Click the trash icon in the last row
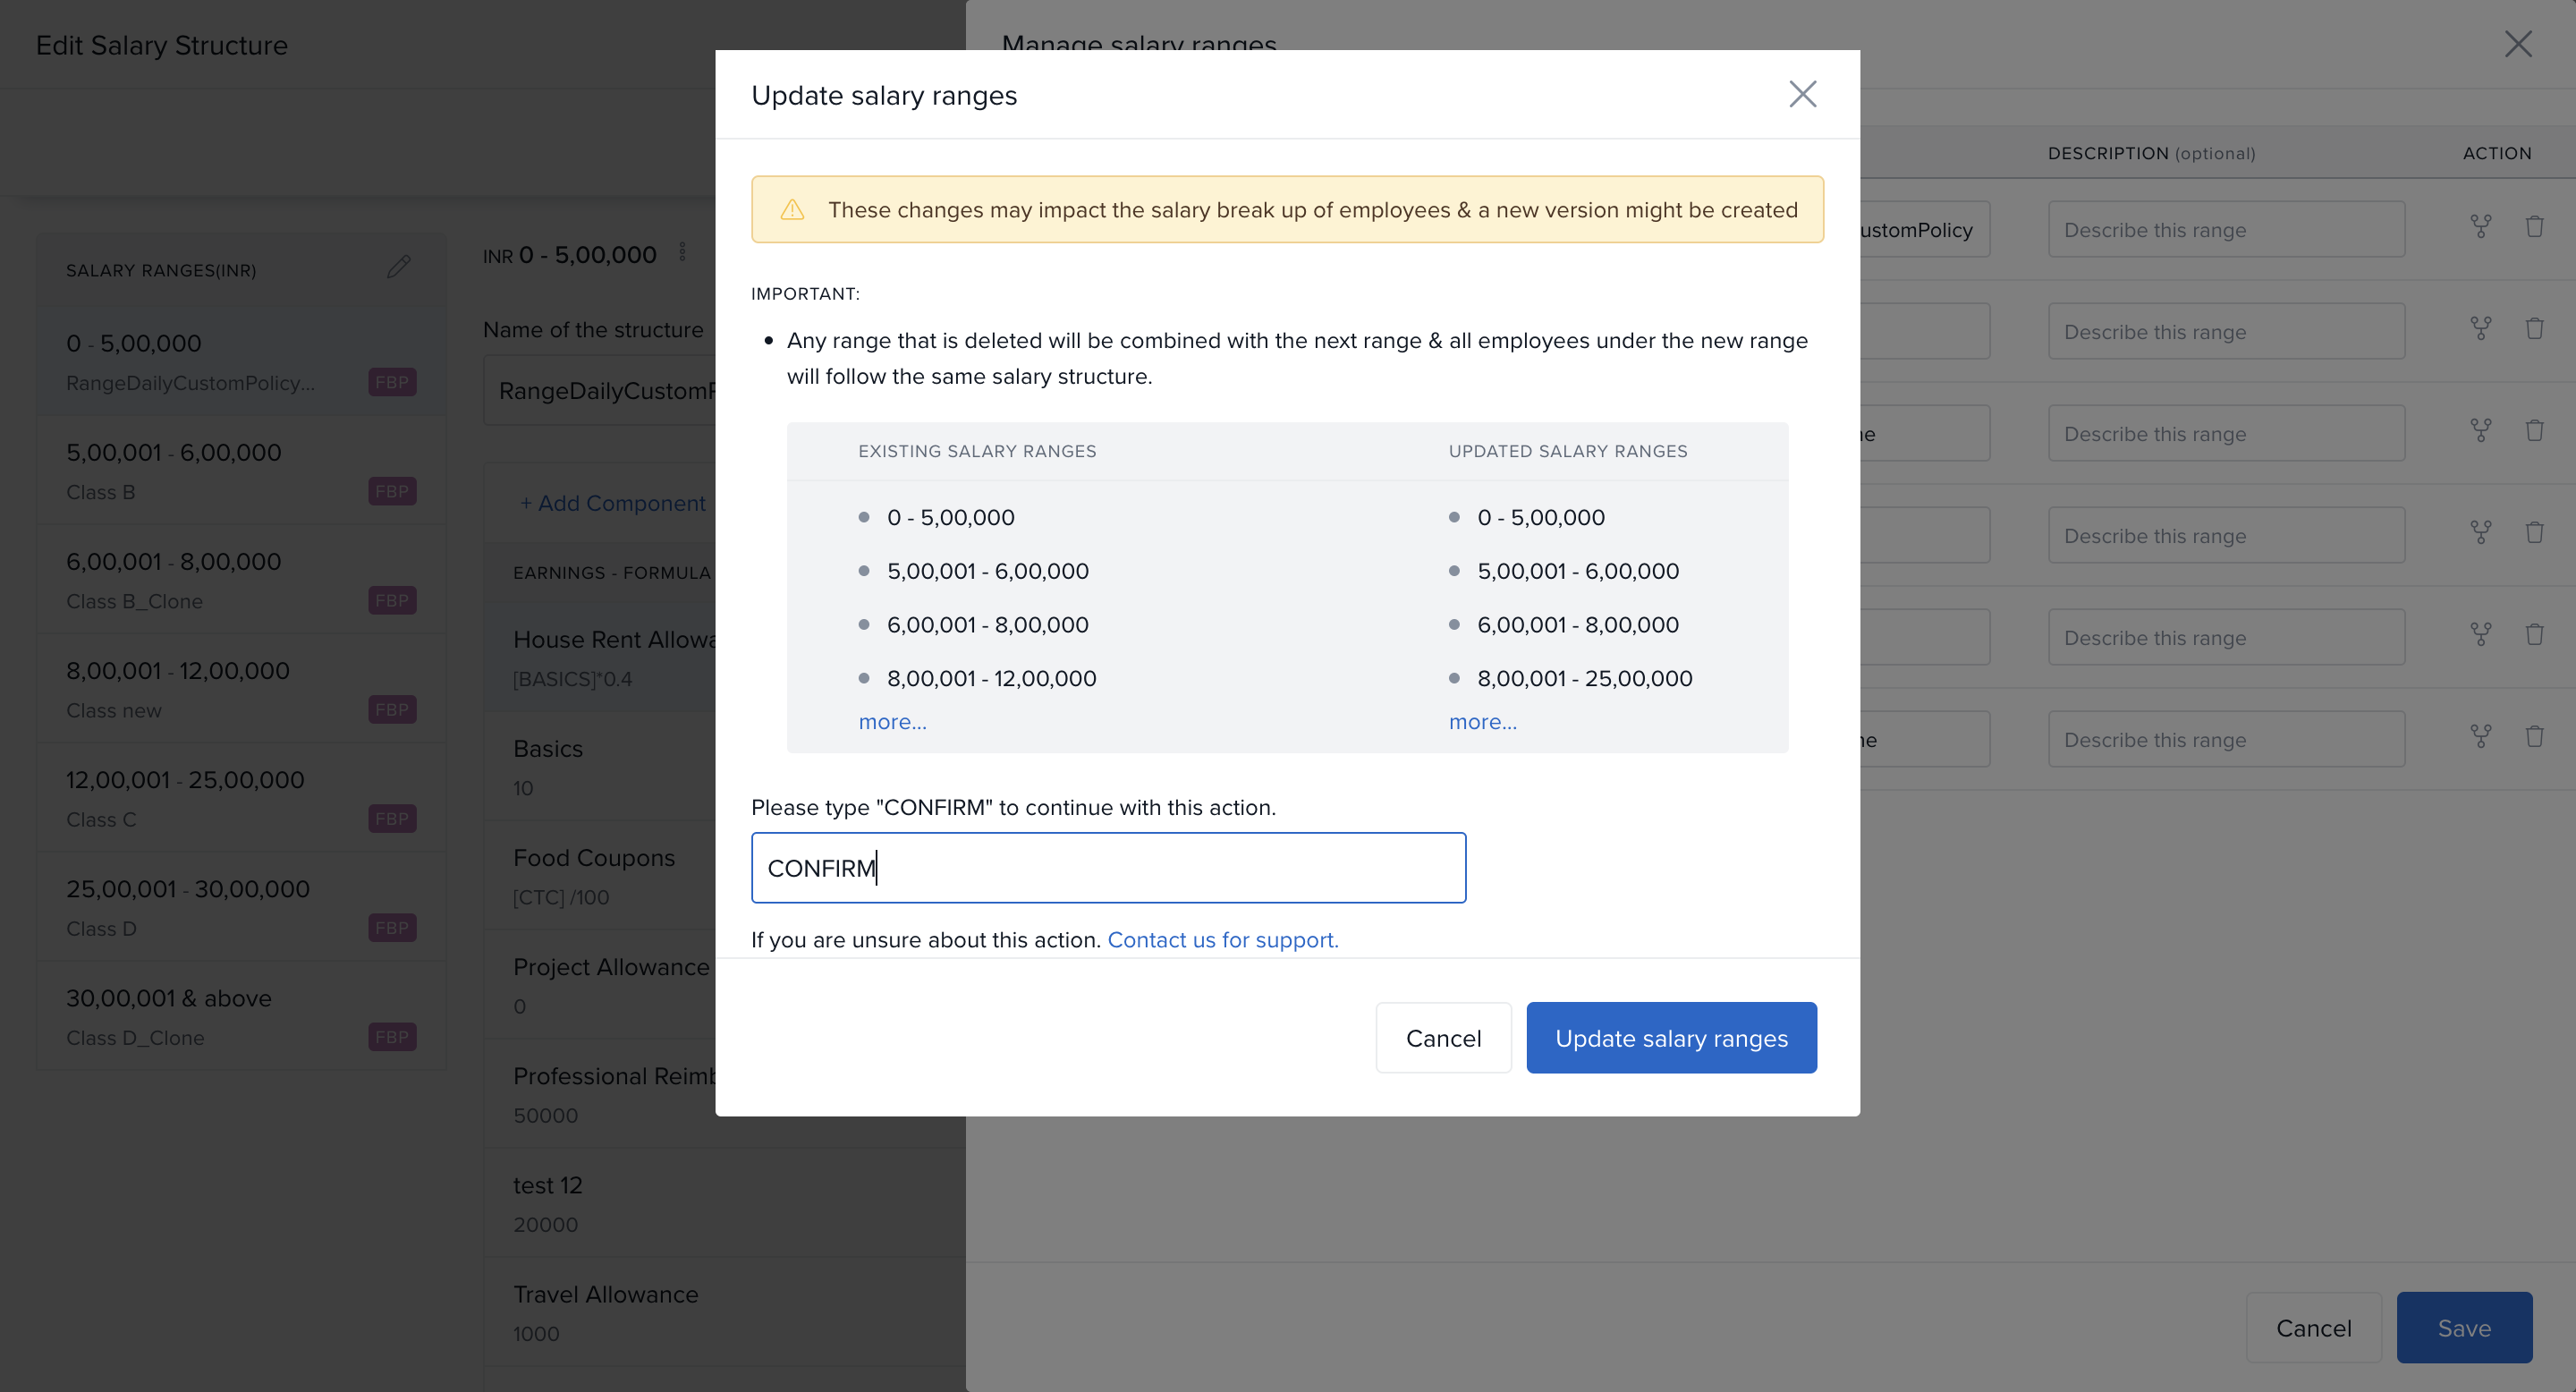2576x1392 pixels. pyautogui.click(x=2534, y=738)
